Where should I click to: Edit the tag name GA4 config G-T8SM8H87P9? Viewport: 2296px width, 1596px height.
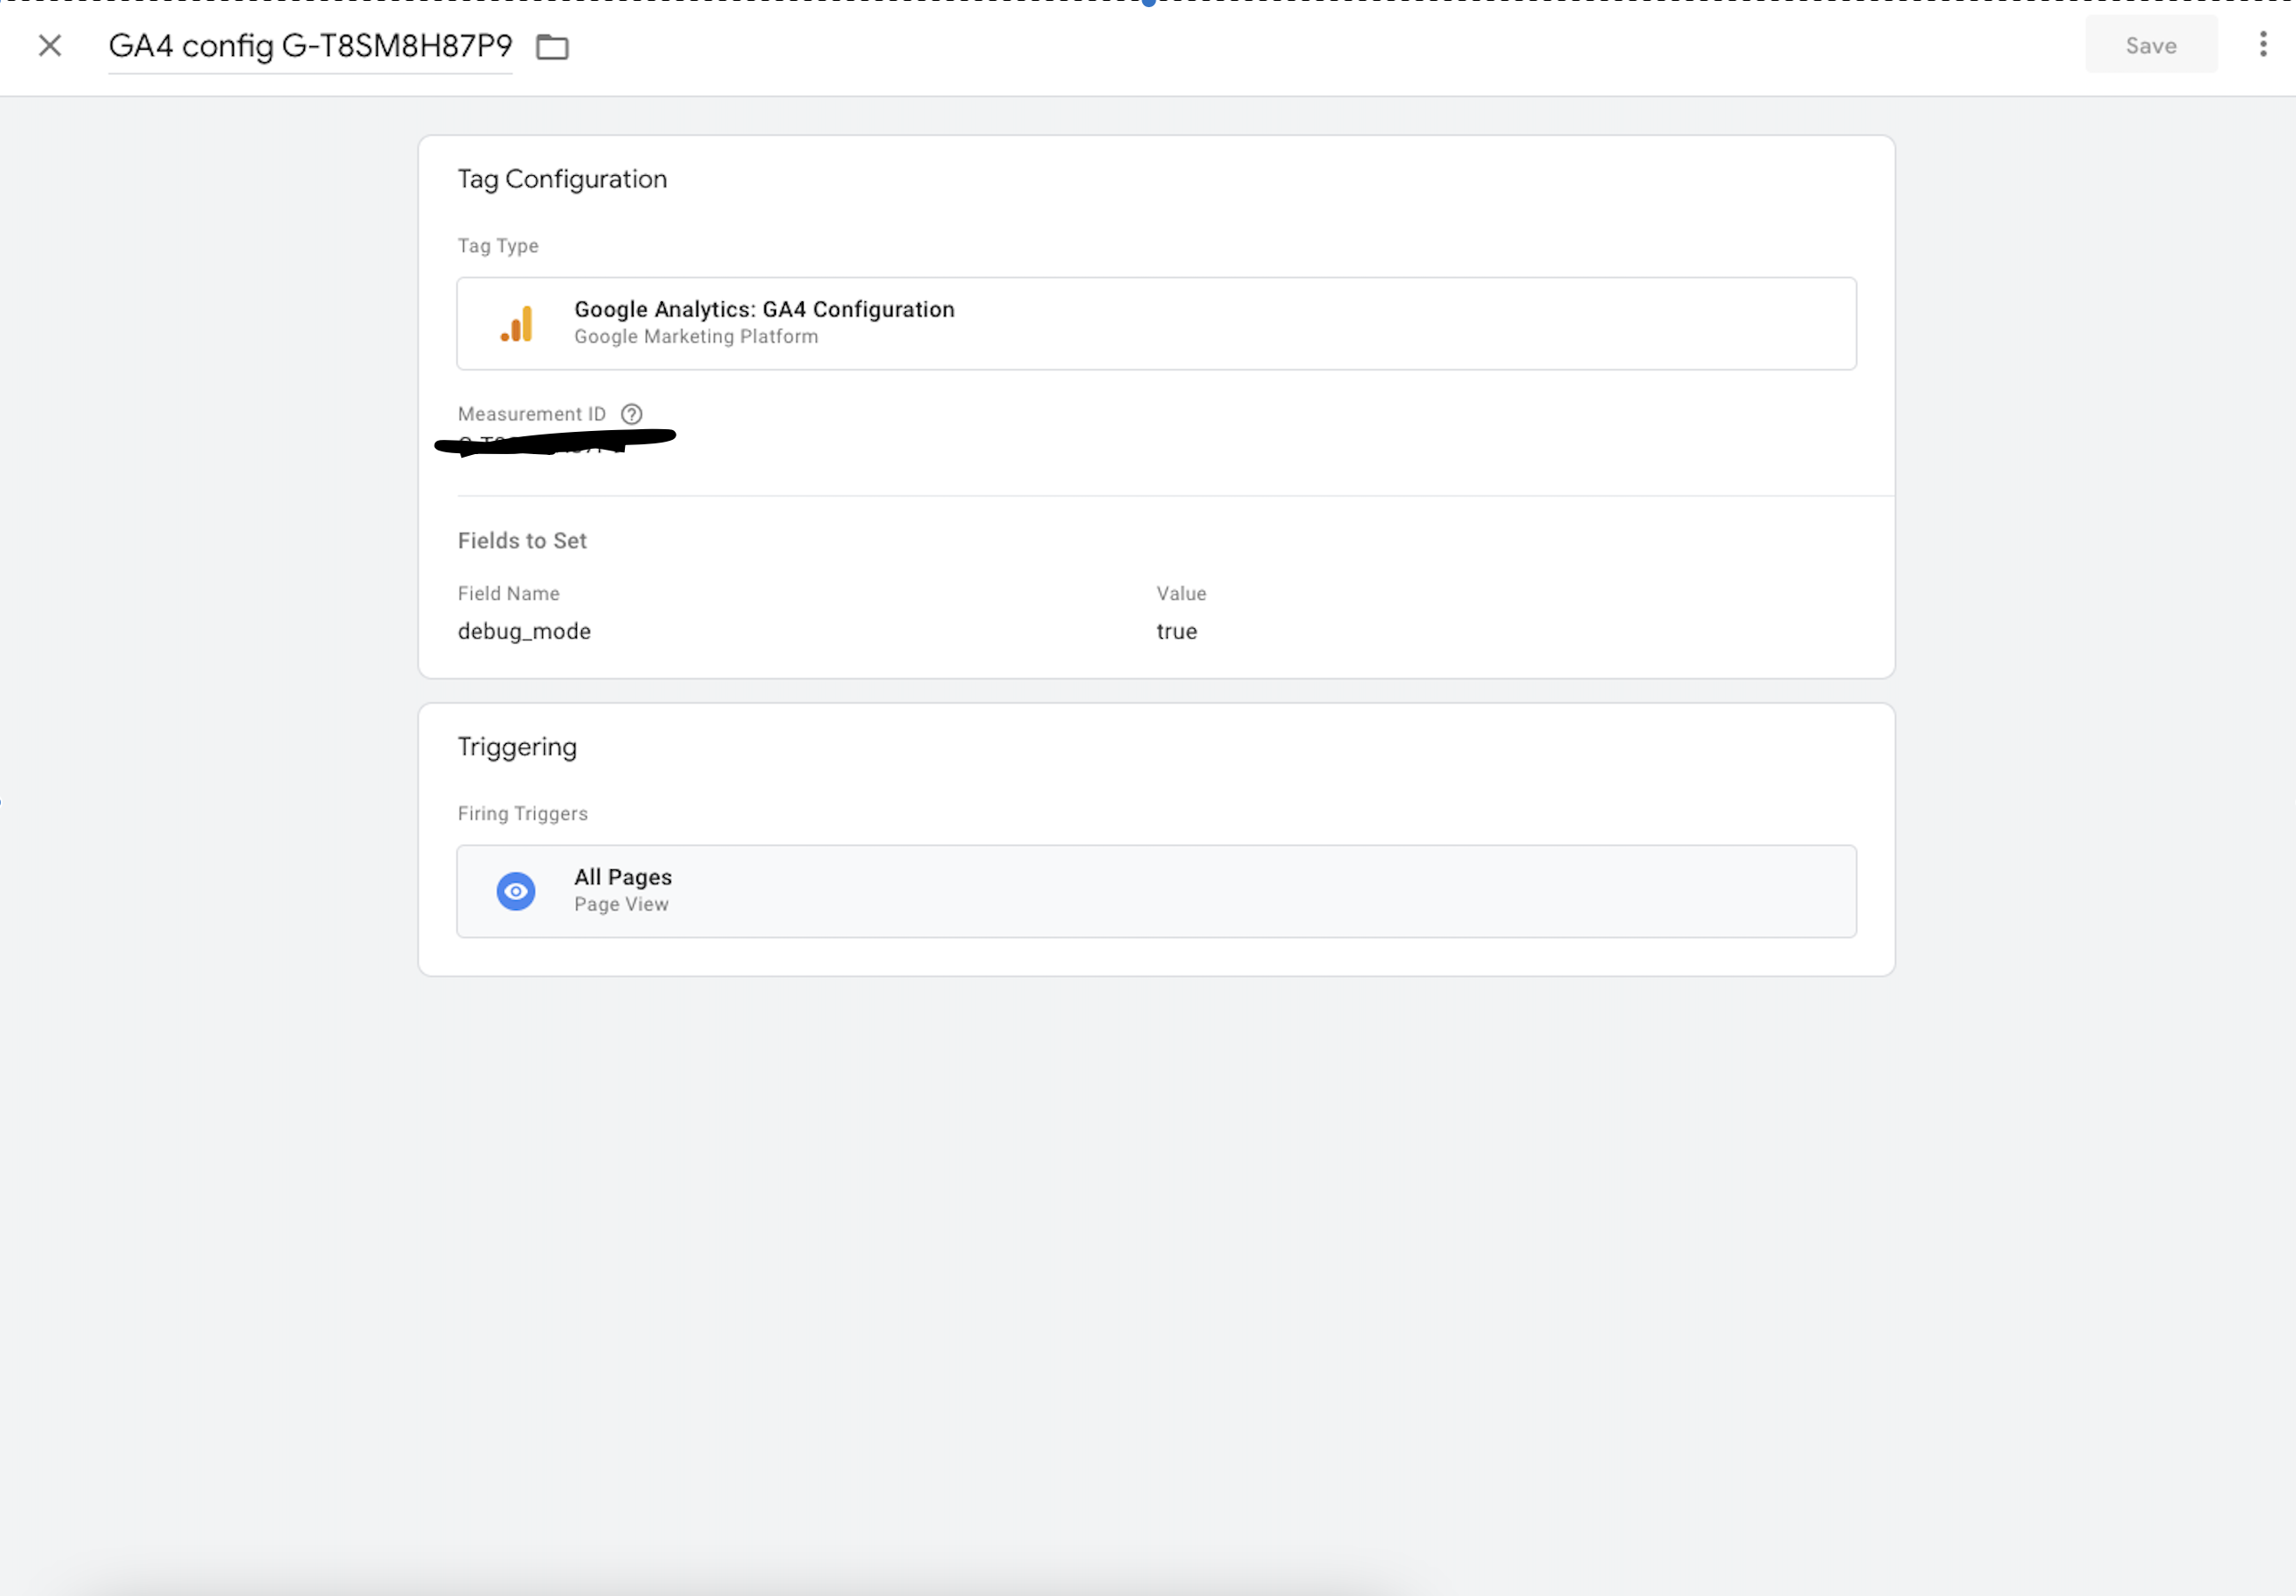310,46
